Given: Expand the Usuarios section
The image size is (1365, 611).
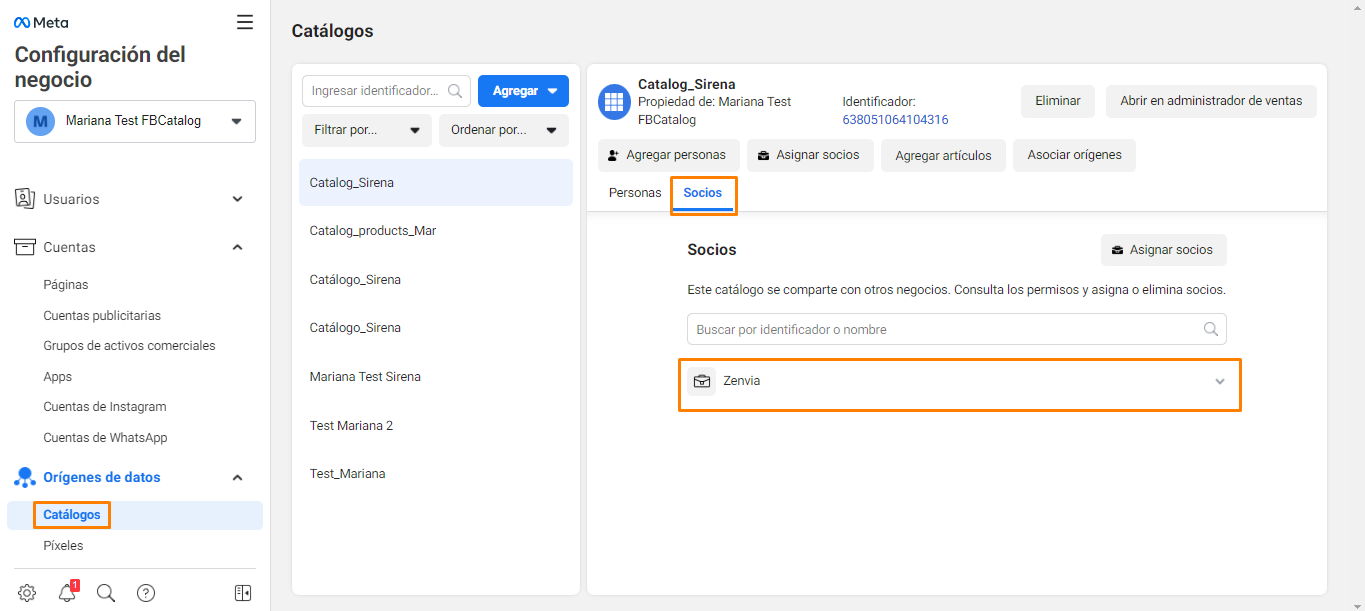Looking at the screenshot, I should pyautogui.click(x=238, y=199).
